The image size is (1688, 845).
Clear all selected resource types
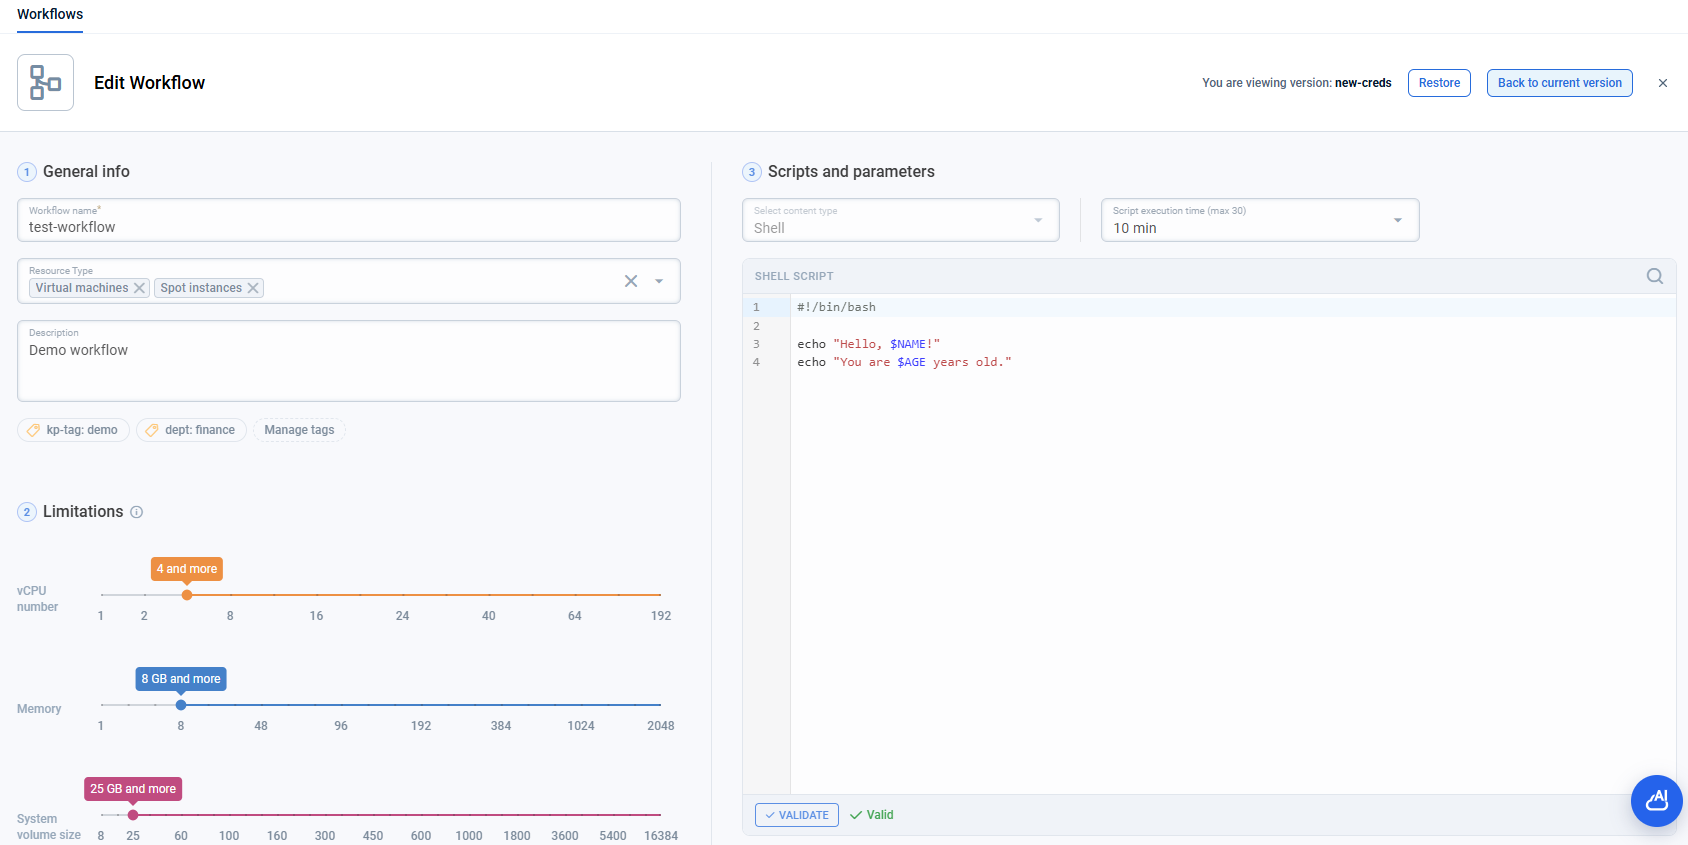(631, 281)
